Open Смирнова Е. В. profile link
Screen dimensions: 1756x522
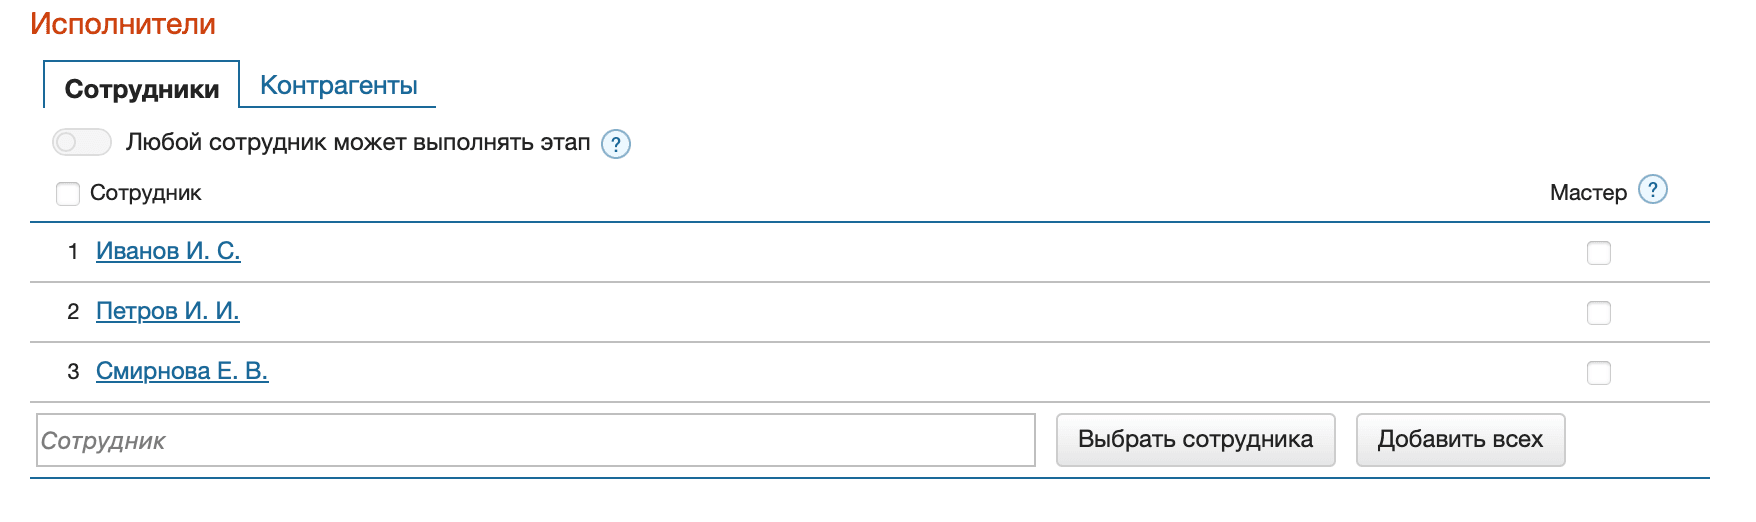182,371
